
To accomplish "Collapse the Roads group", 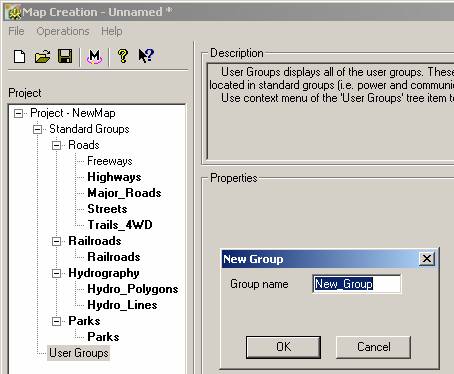I will coord(57,145).
